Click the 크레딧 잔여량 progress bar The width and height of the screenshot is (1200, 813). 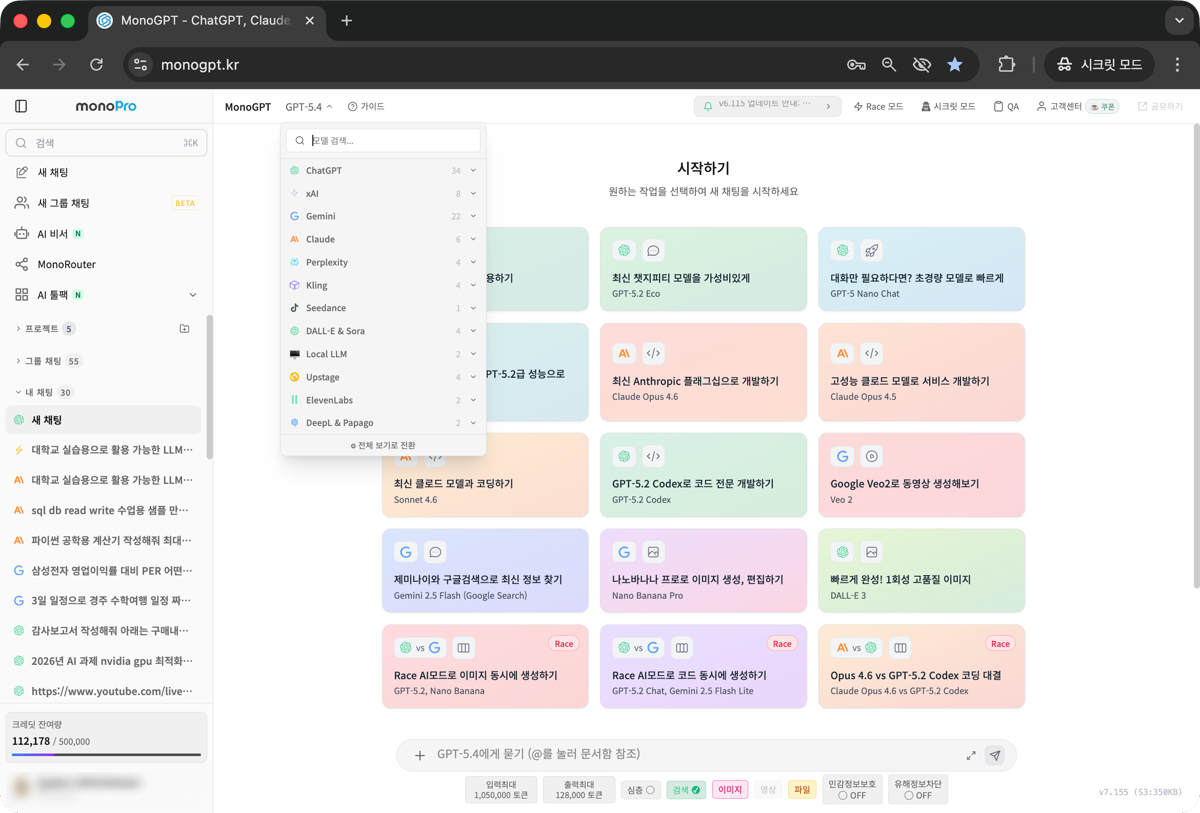point(106,755)
